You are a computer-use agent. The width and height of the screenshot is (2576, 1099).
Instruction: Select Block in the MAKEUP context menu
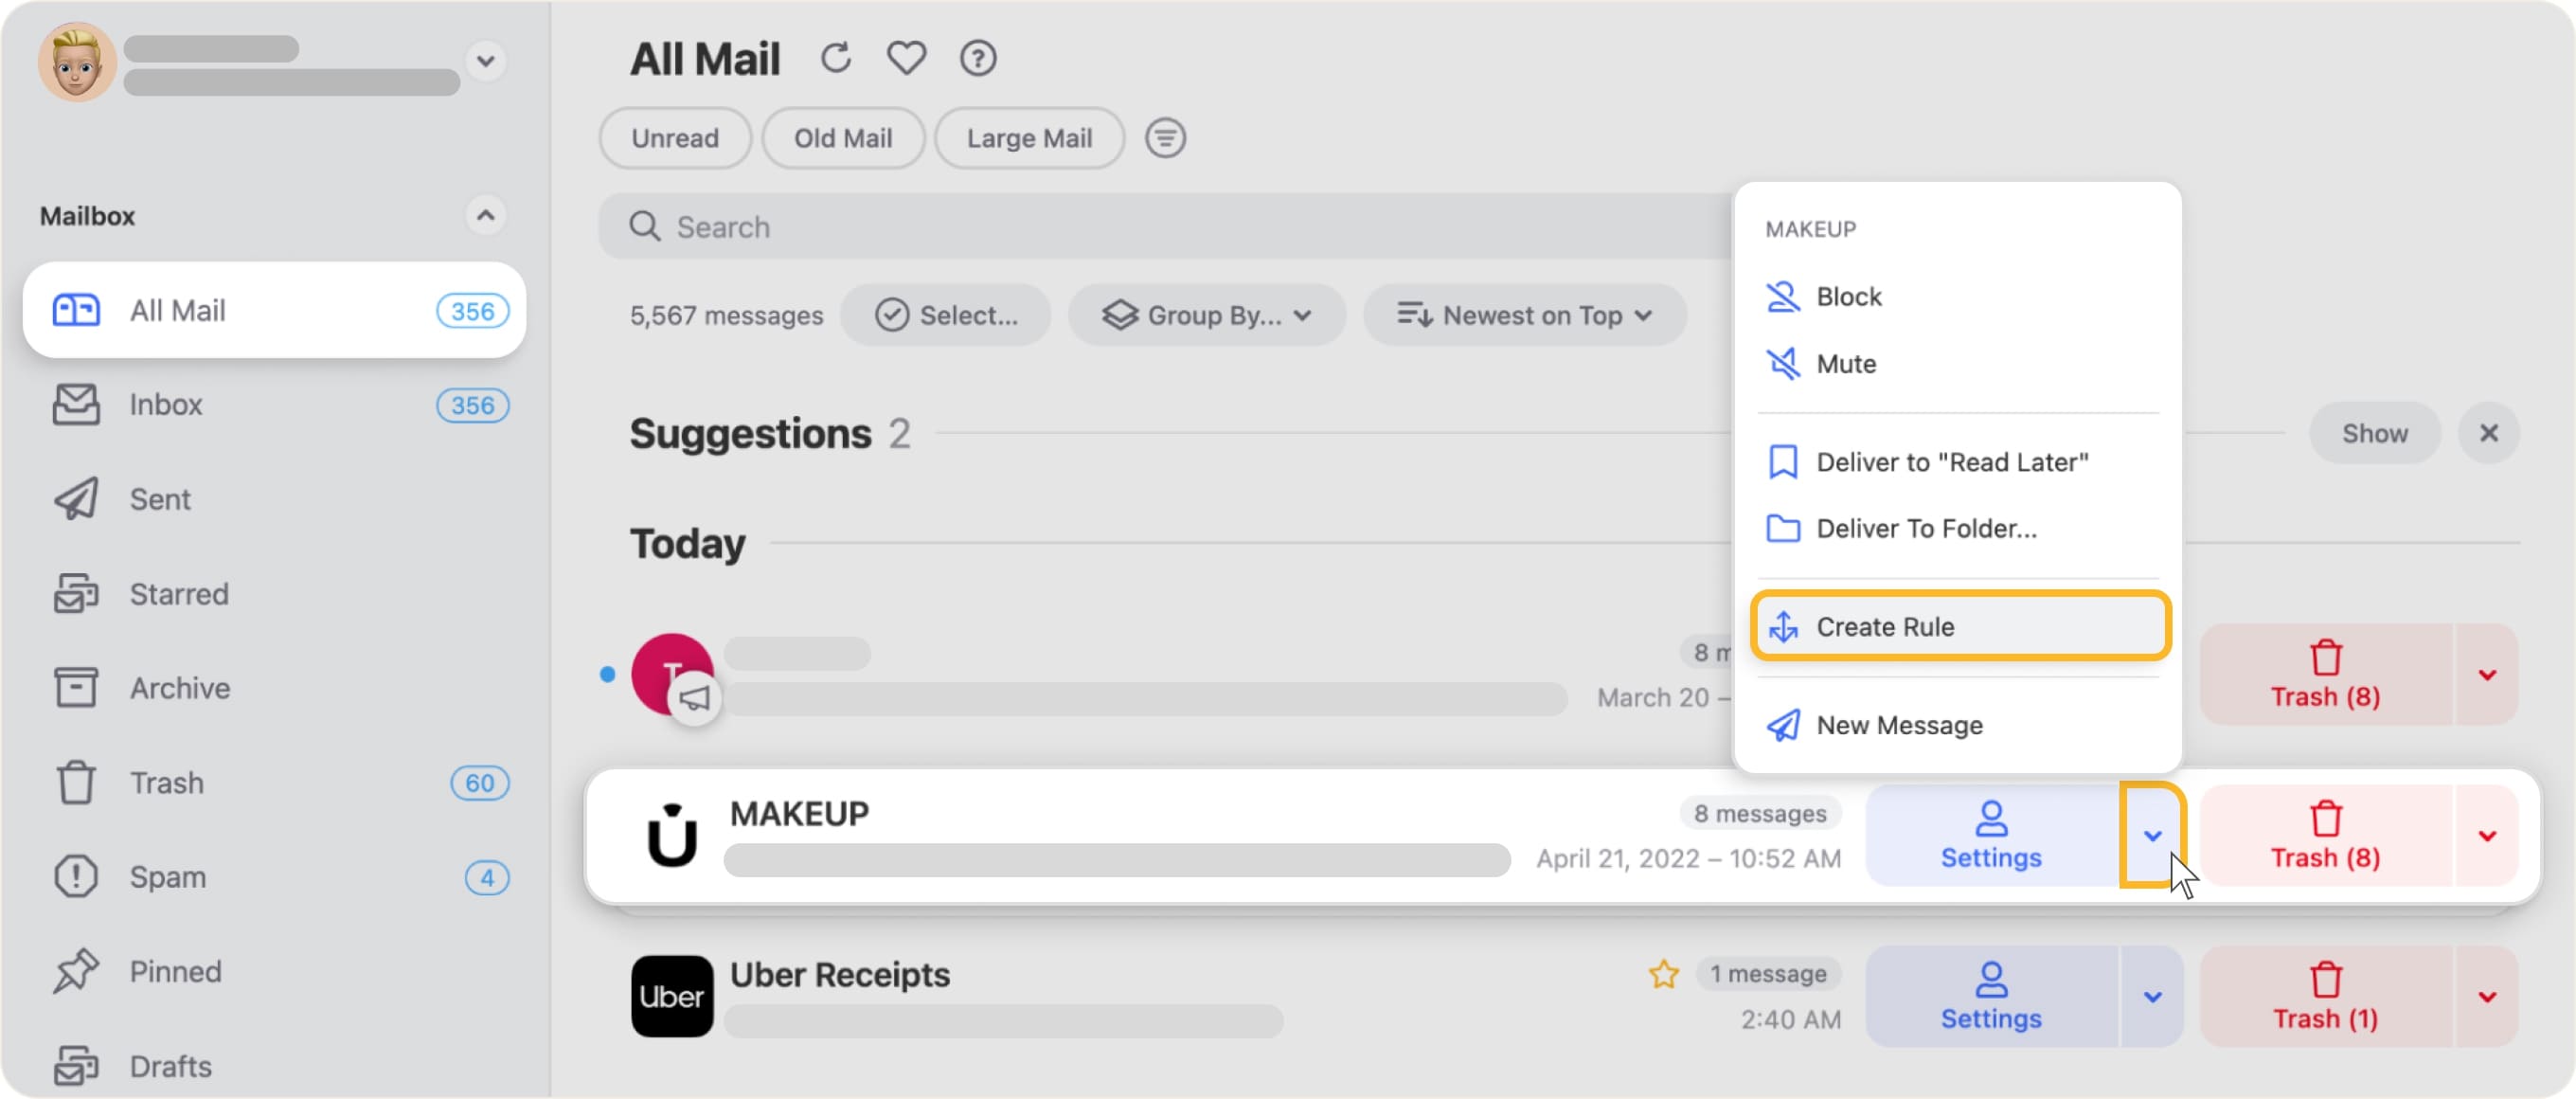(x=1848, y=296)
